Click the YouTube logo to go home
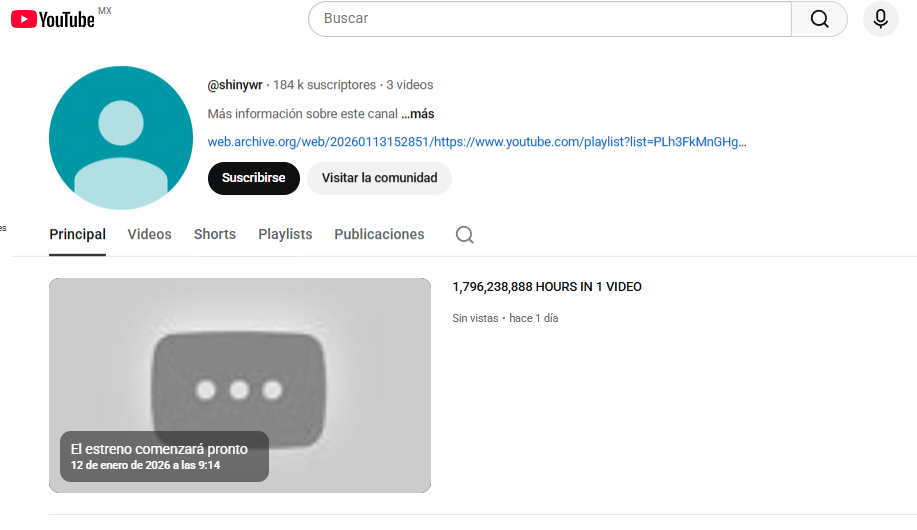The image size is (917, 530). [x=53, y=19]
